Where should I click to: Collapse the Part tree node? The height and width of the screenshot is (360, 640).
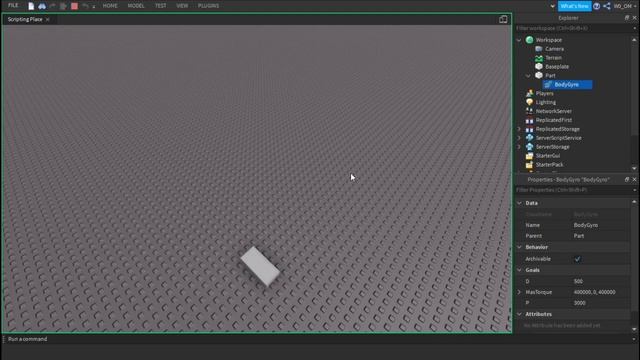click(528, 76)
